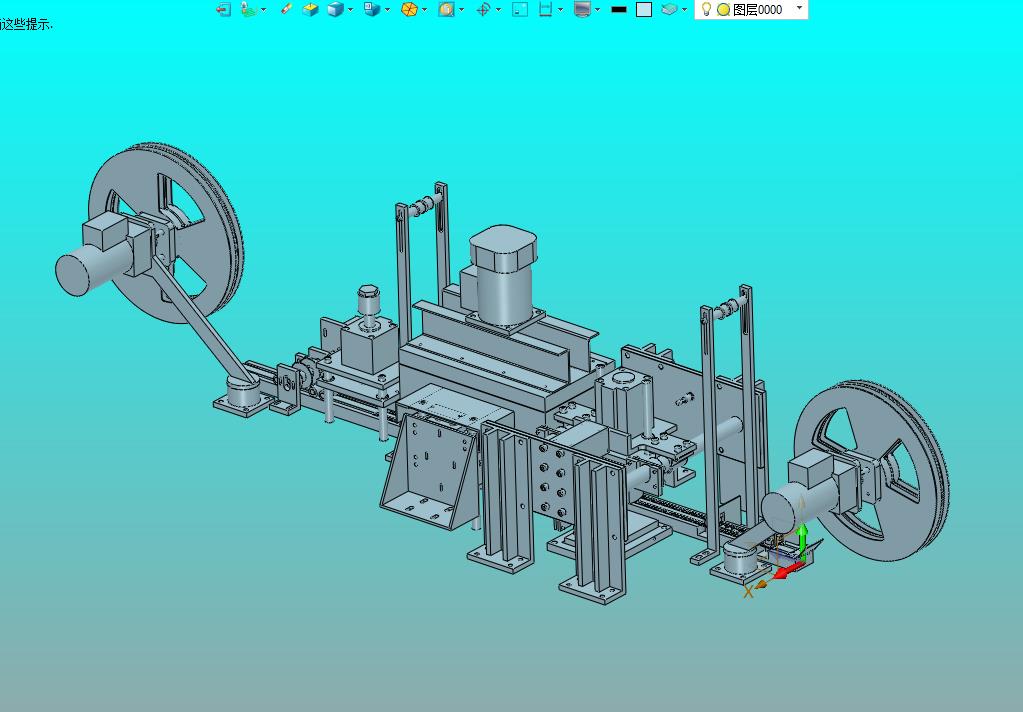Click the zoom magnifier view icon
Screen dimensions: 1023x712
(x=446, y=9)
